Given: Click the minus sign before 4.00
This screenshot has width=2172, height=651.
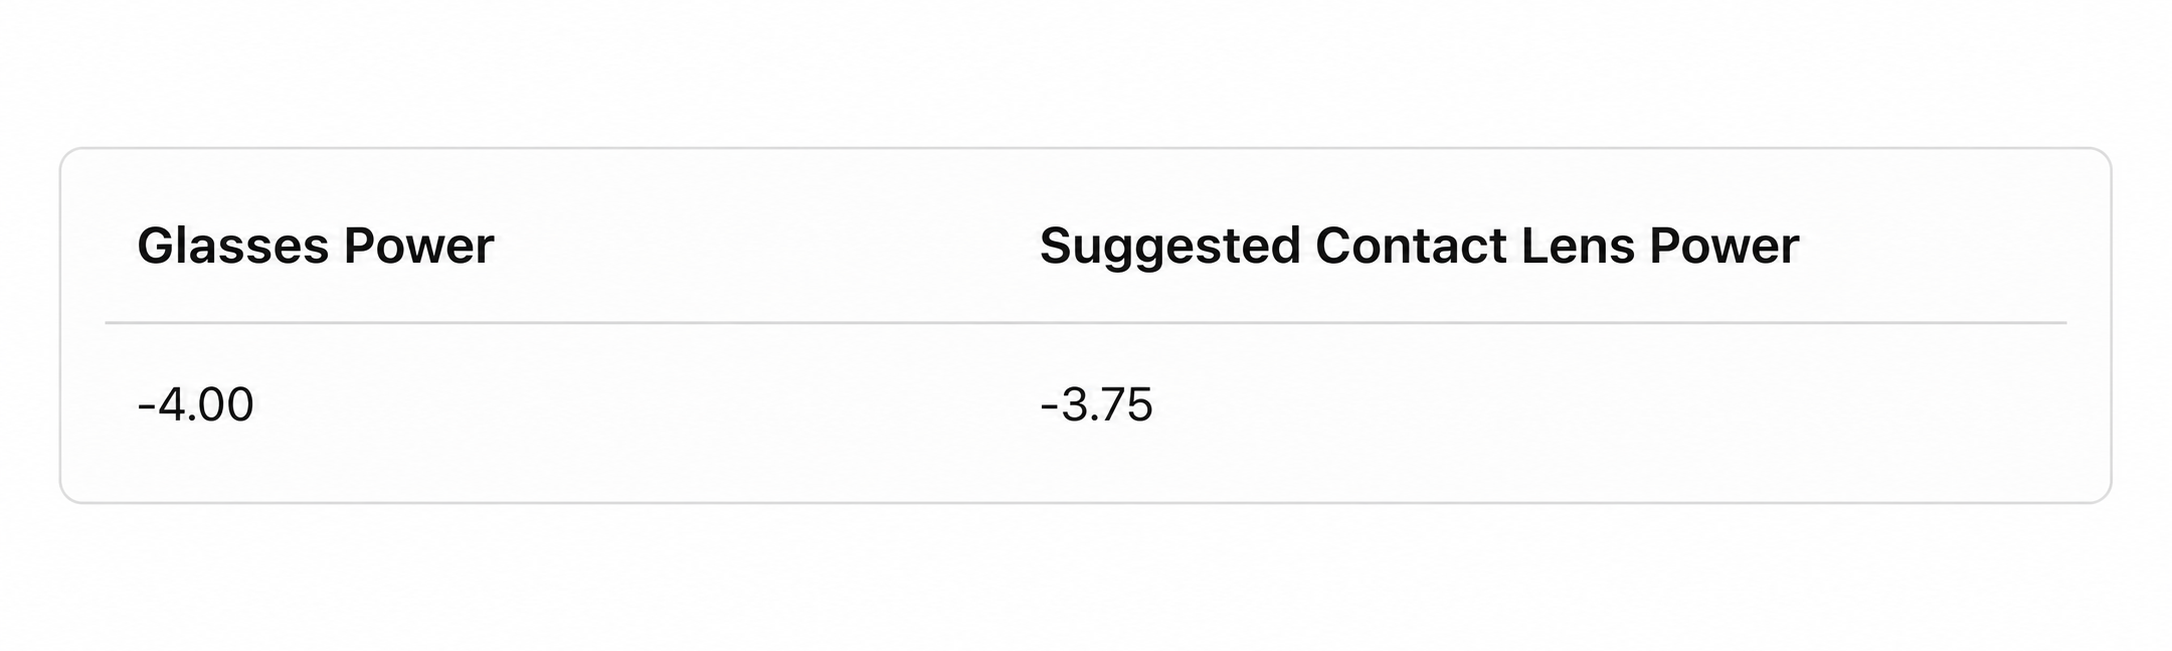Looking at the screenshot, I should tap(146, 407).
